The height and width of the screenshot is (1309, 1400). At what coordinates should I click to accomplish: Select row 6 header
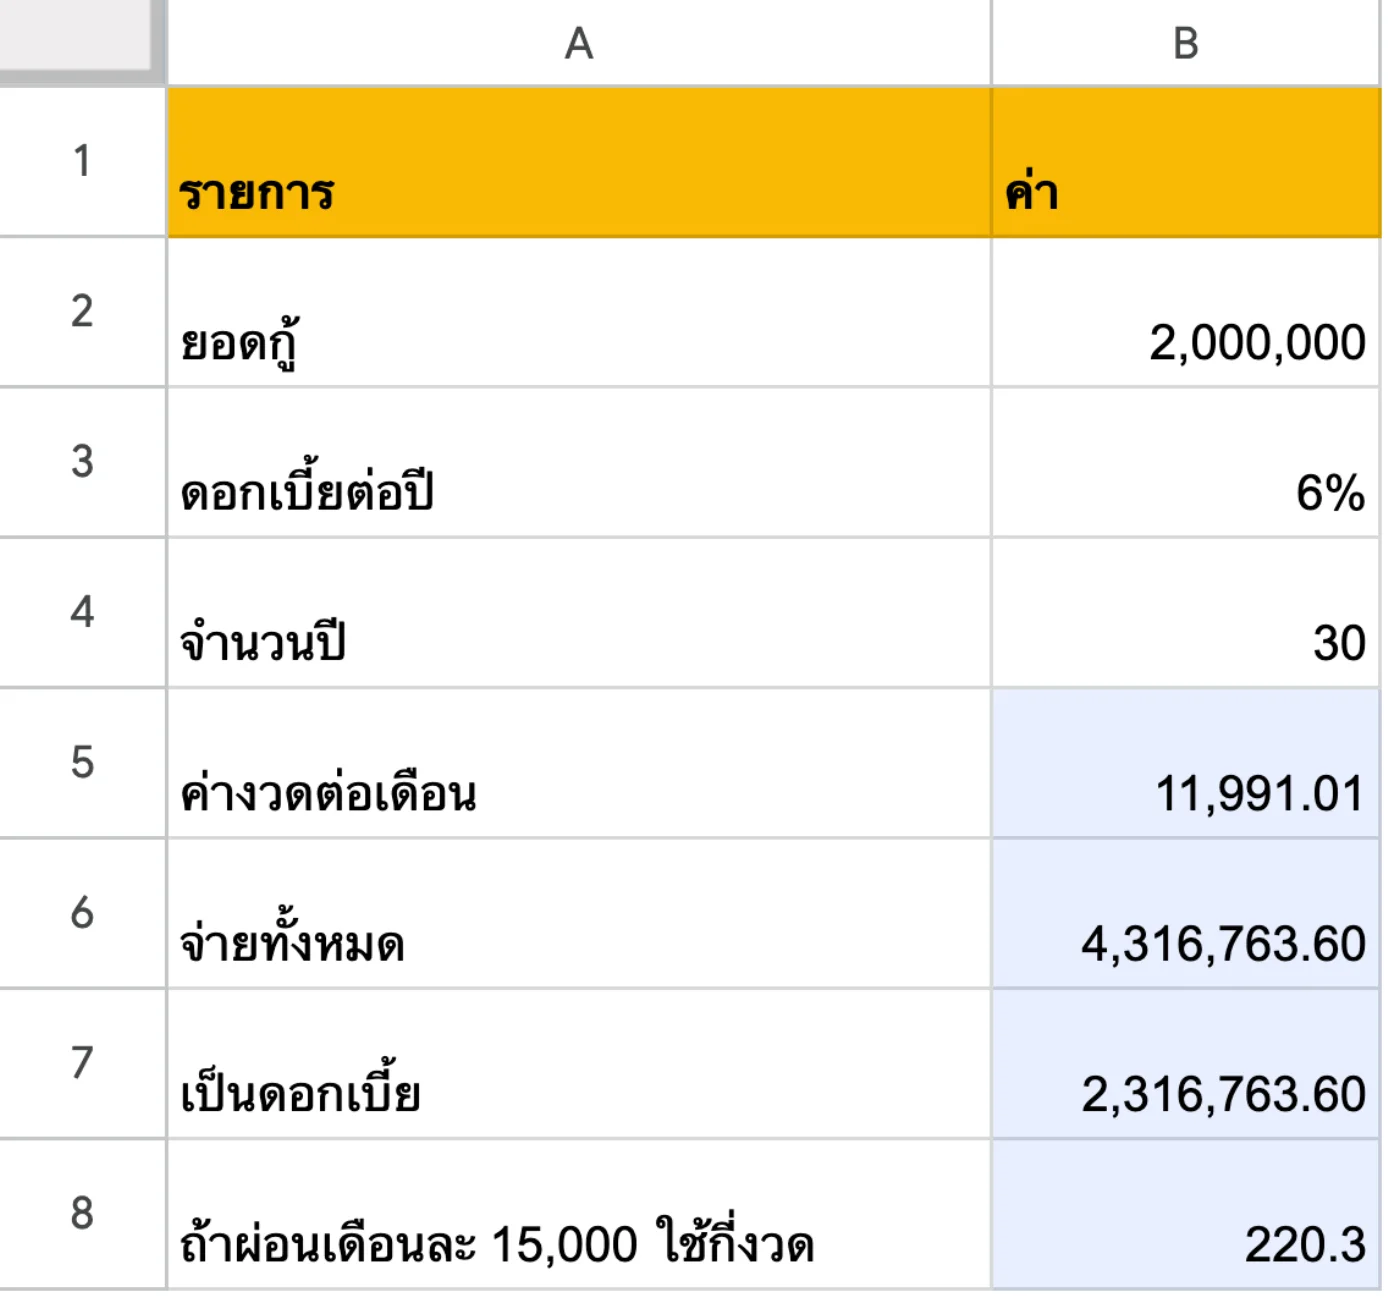(82, 913)
